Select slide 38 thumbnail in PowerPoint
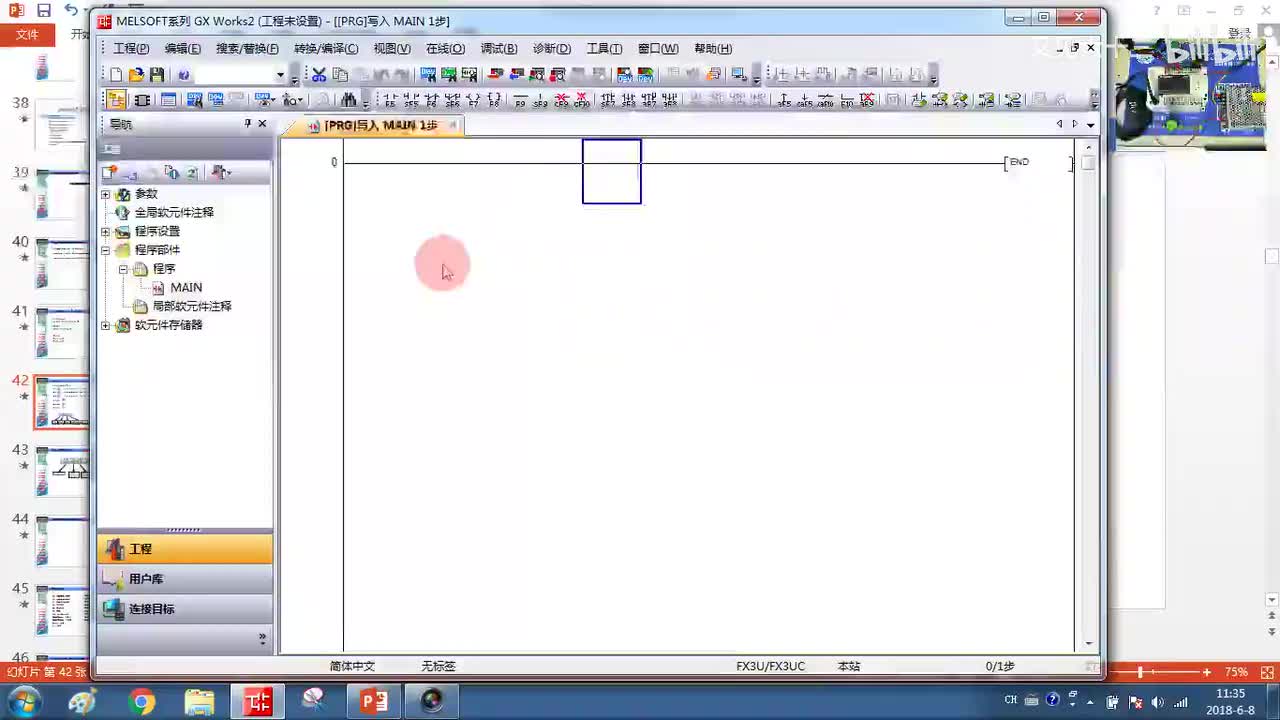This screenshot has height=720, width=1280. tap(62, 126)
